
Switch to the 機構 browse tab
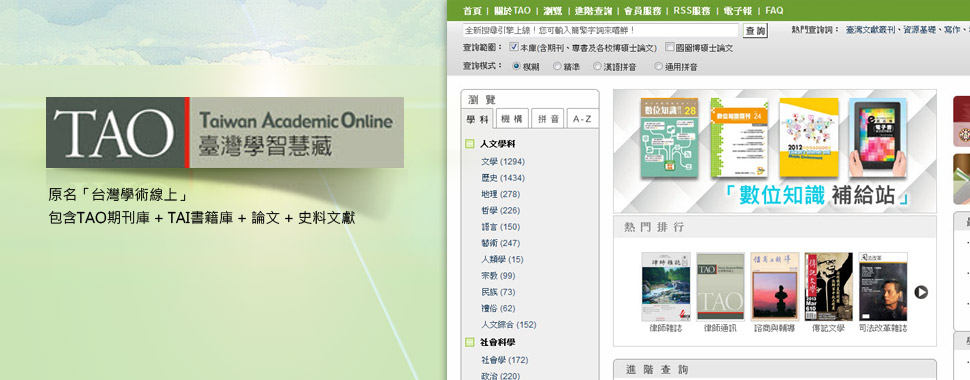pos(512,118)
